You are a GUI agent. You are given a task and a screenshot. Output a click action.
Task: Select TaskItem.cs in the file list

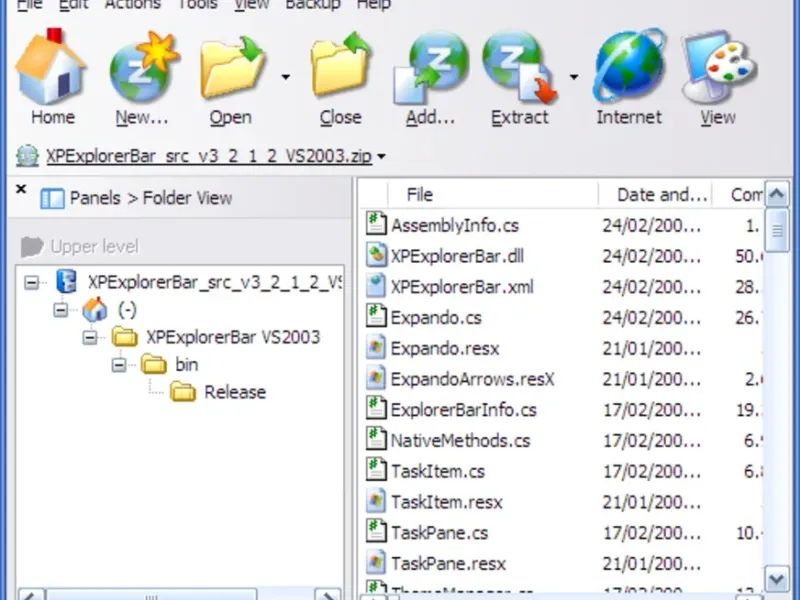tap(438, 471)
